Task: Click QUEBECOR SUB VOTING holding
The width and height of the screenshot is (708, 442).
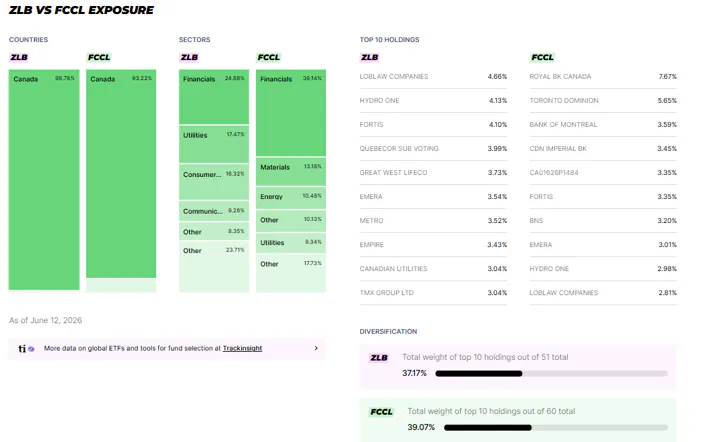Action: coord(399,149)
